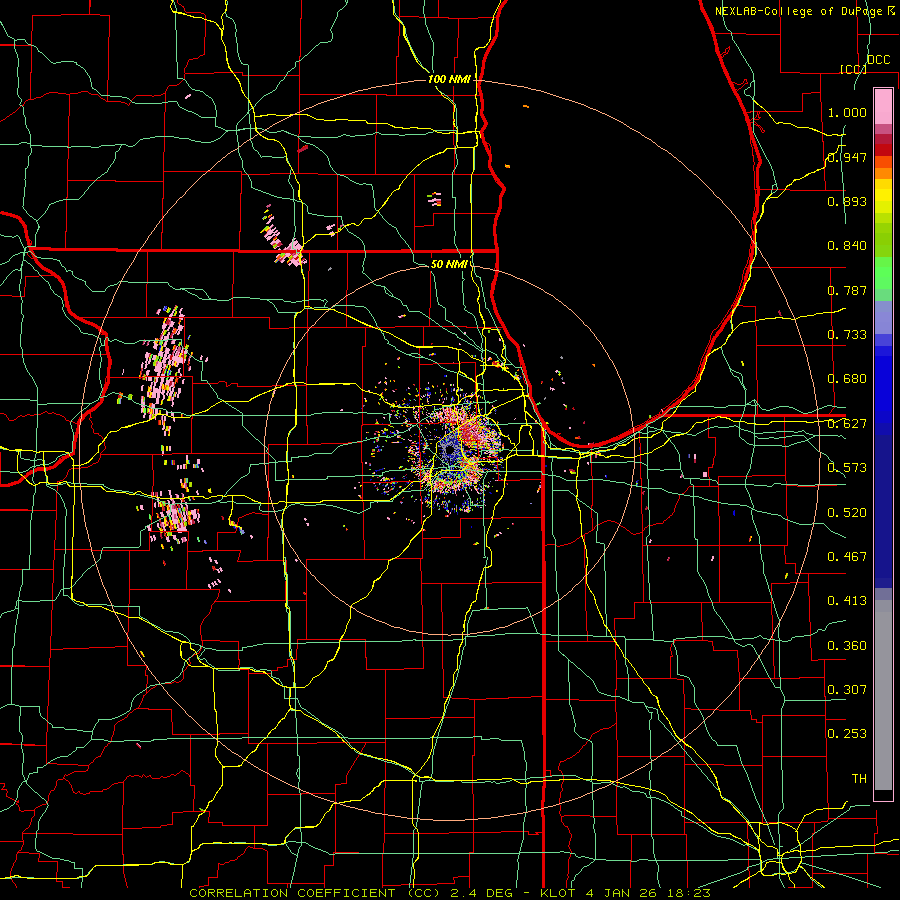The height and width of the screenshot is (900, 900).
Task: Select the 0.307 scale value
Action: click(847, 690)
